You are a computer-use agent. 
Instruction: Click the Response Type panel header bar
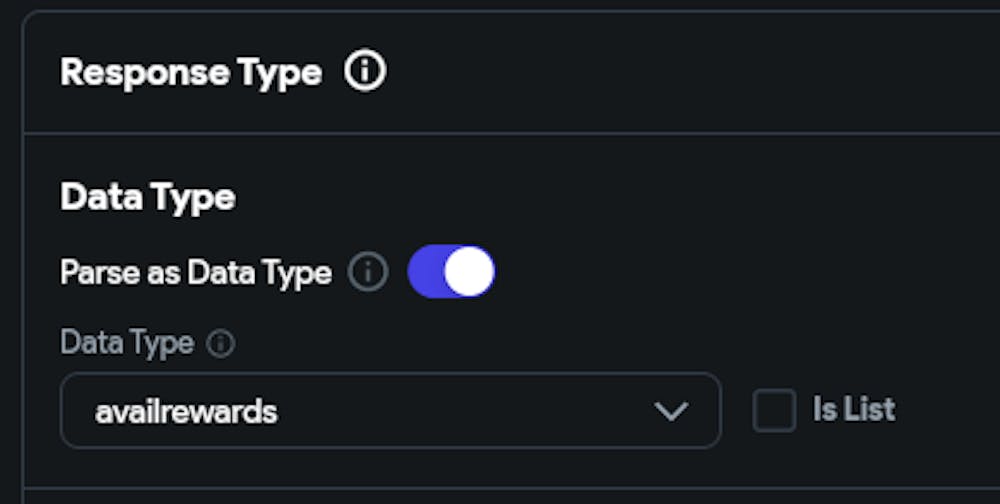(x=650, y=73)
